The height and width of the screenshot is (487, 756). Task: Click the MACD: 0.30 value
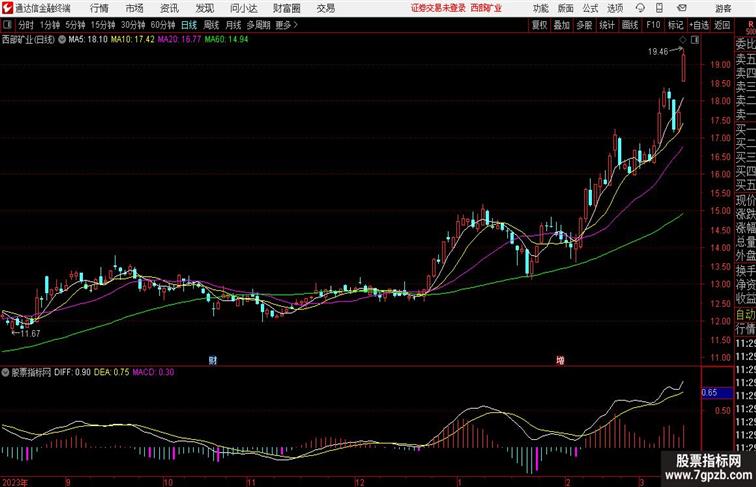(x=153, y=372)
